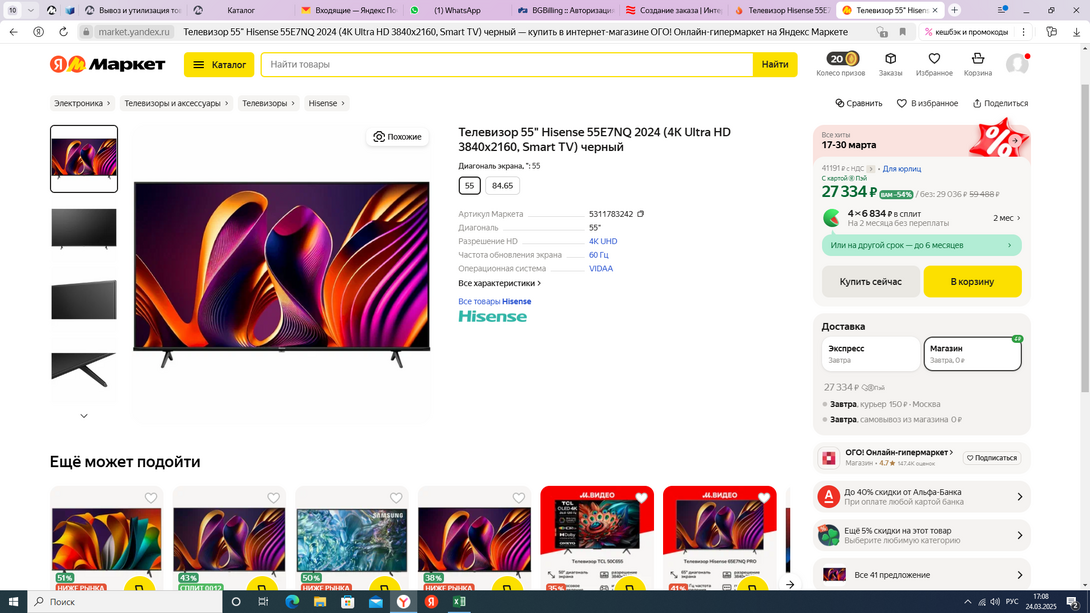Favorite the М.Видео TCL card heart
The width and height of the screenshot is (1090, 613).
[x=642, y=498]
